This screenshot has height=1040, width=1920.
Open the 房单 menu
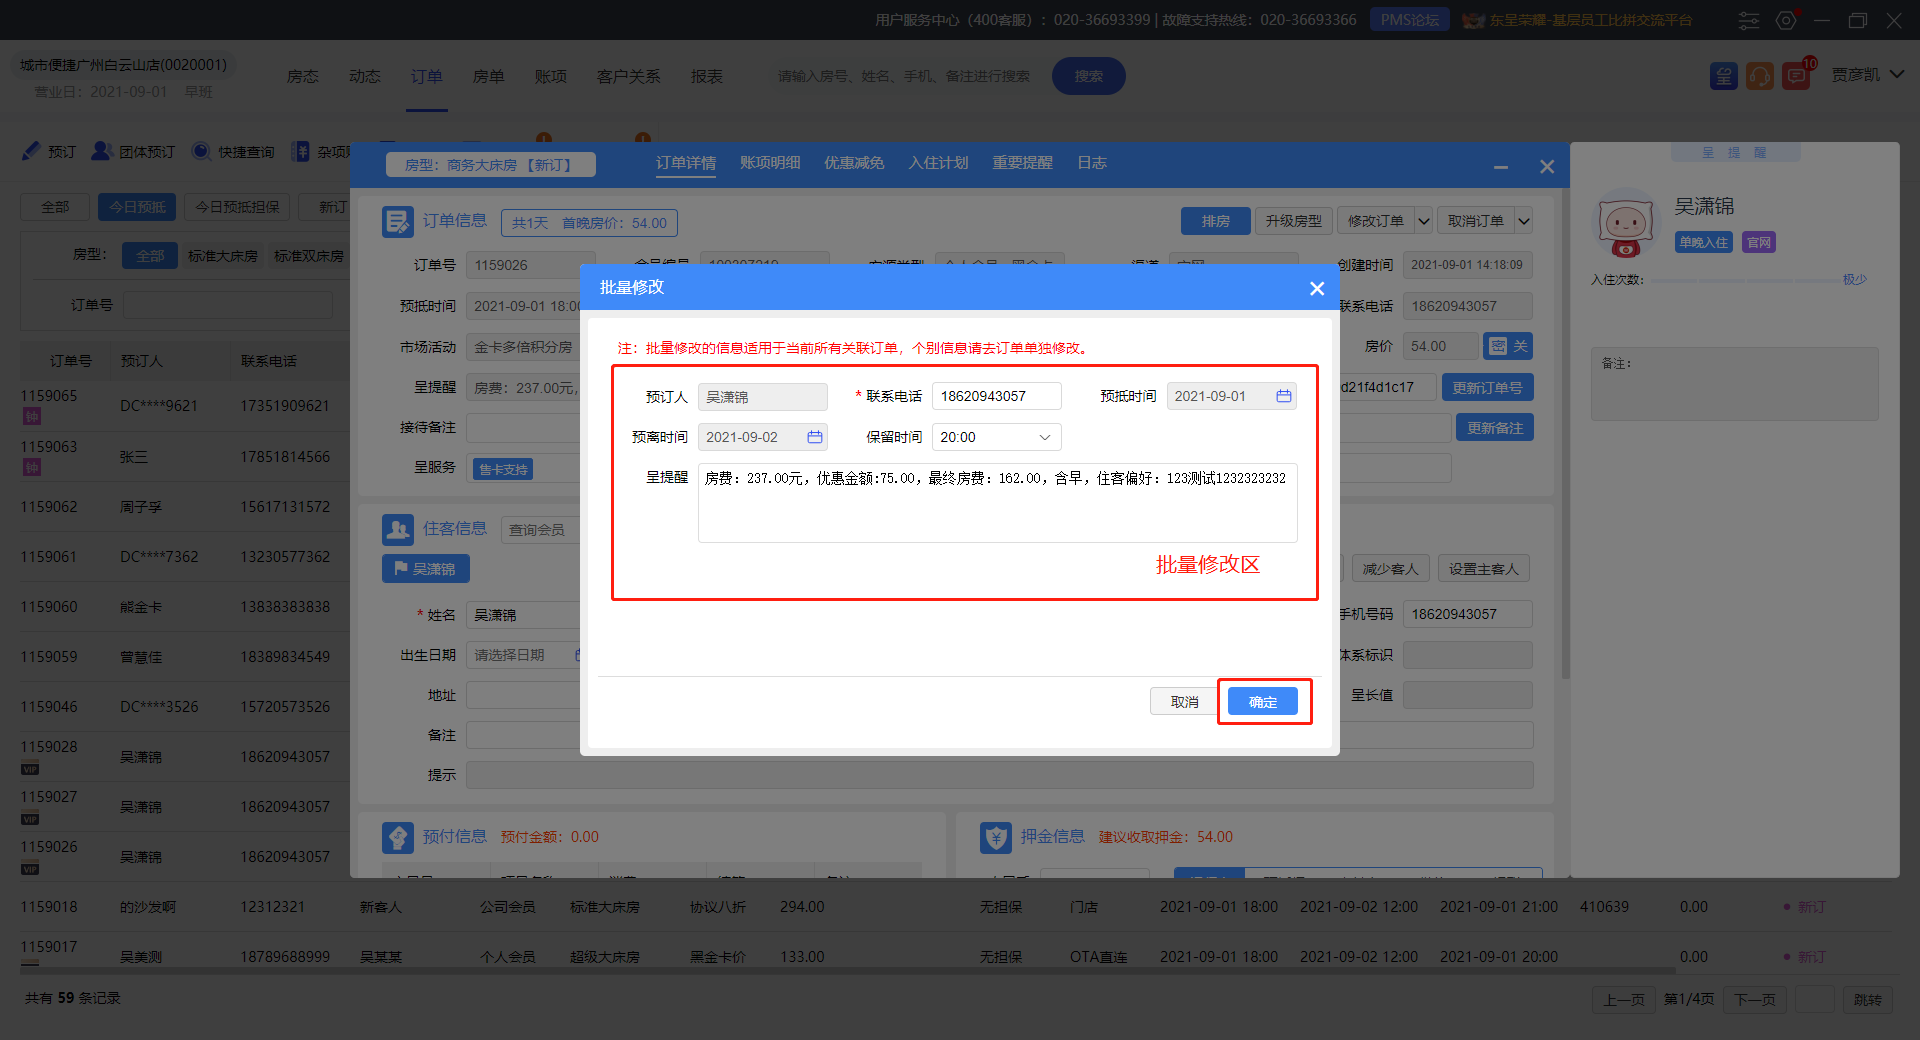(489, 76)
